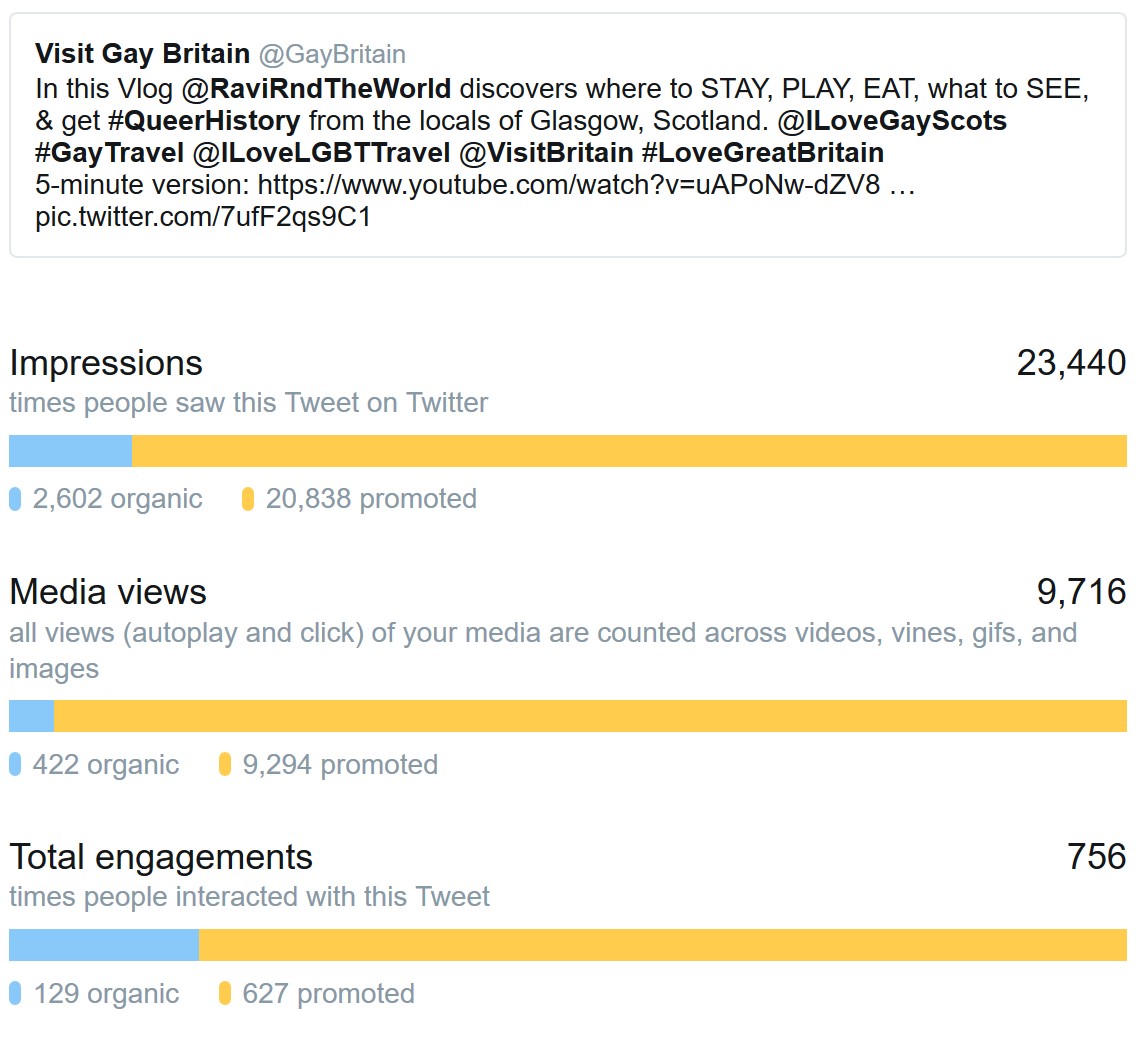Image resolution: width=1144 pixels, height=1048 pixels.
Task: Click yellow legend dot beside 9,294 promoted
Action: (225, 765)
